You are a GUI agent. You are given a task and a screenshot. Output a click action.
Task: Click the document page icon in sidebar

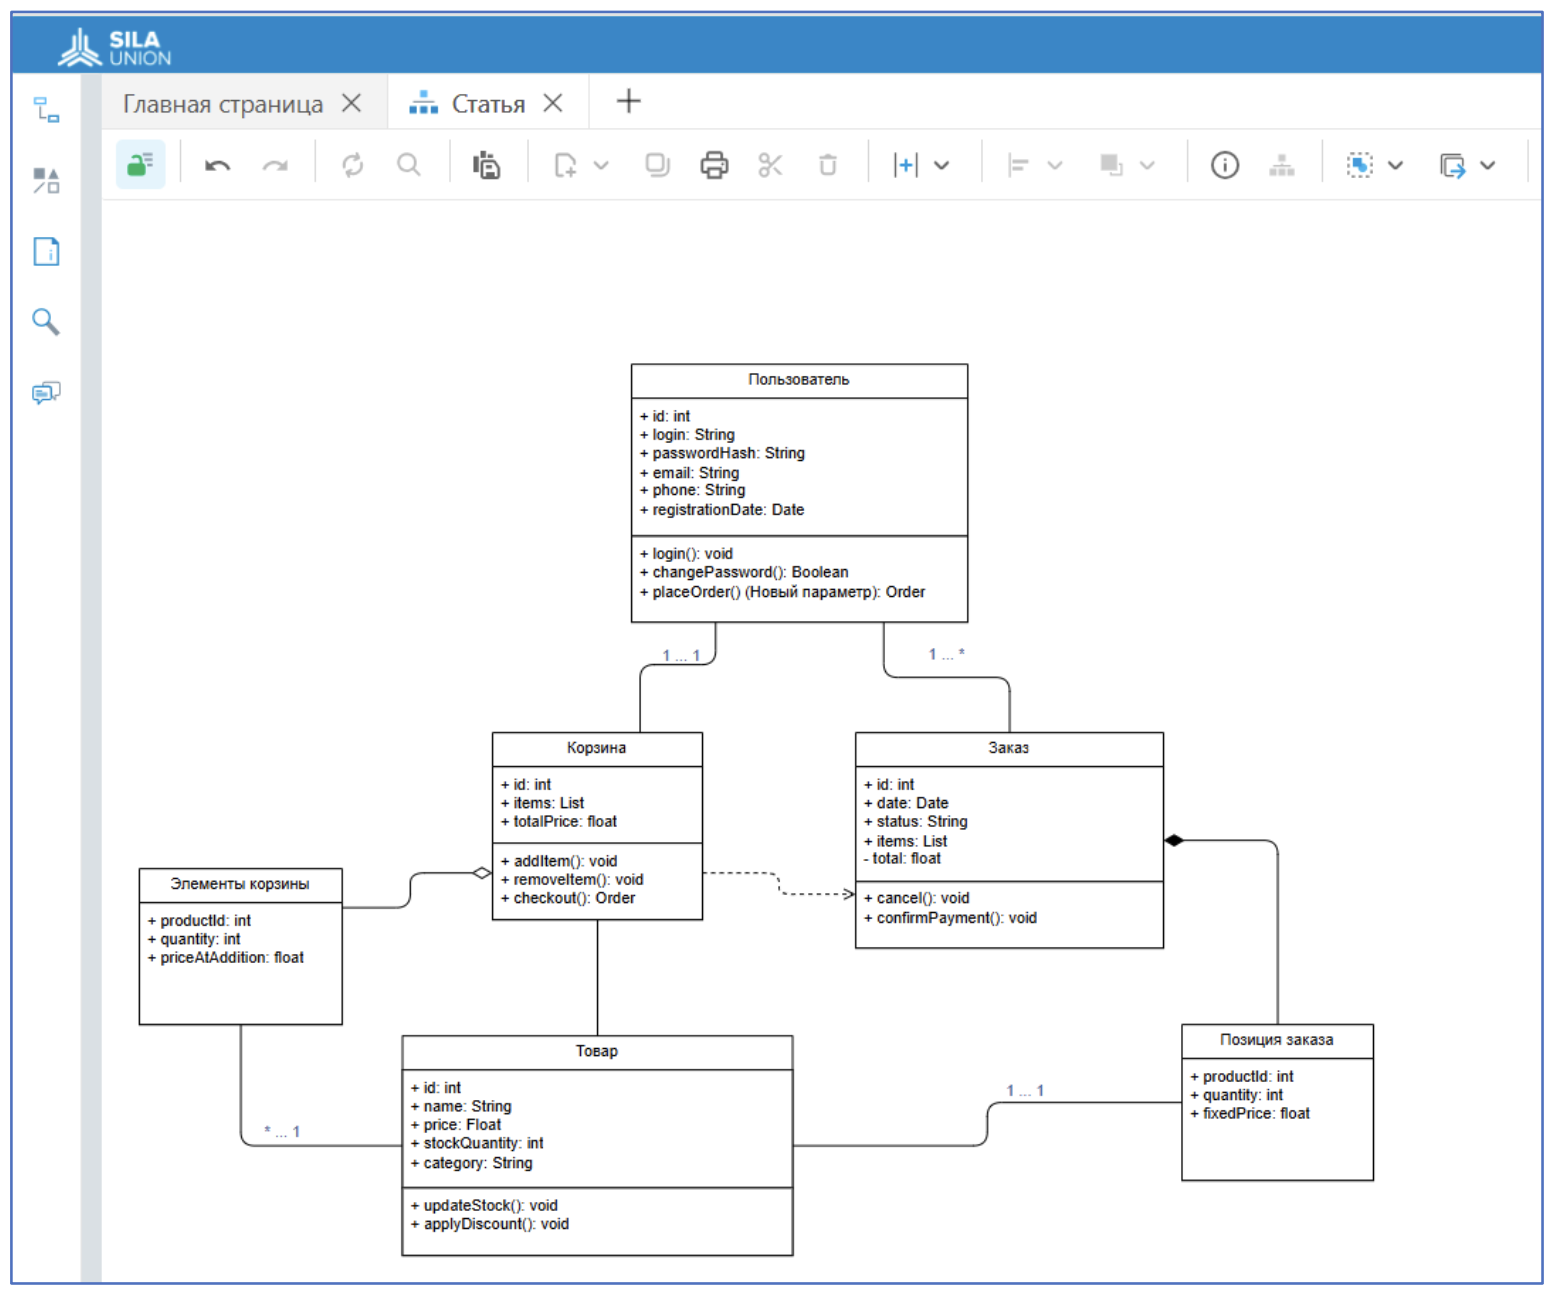(x=46, y=251)
